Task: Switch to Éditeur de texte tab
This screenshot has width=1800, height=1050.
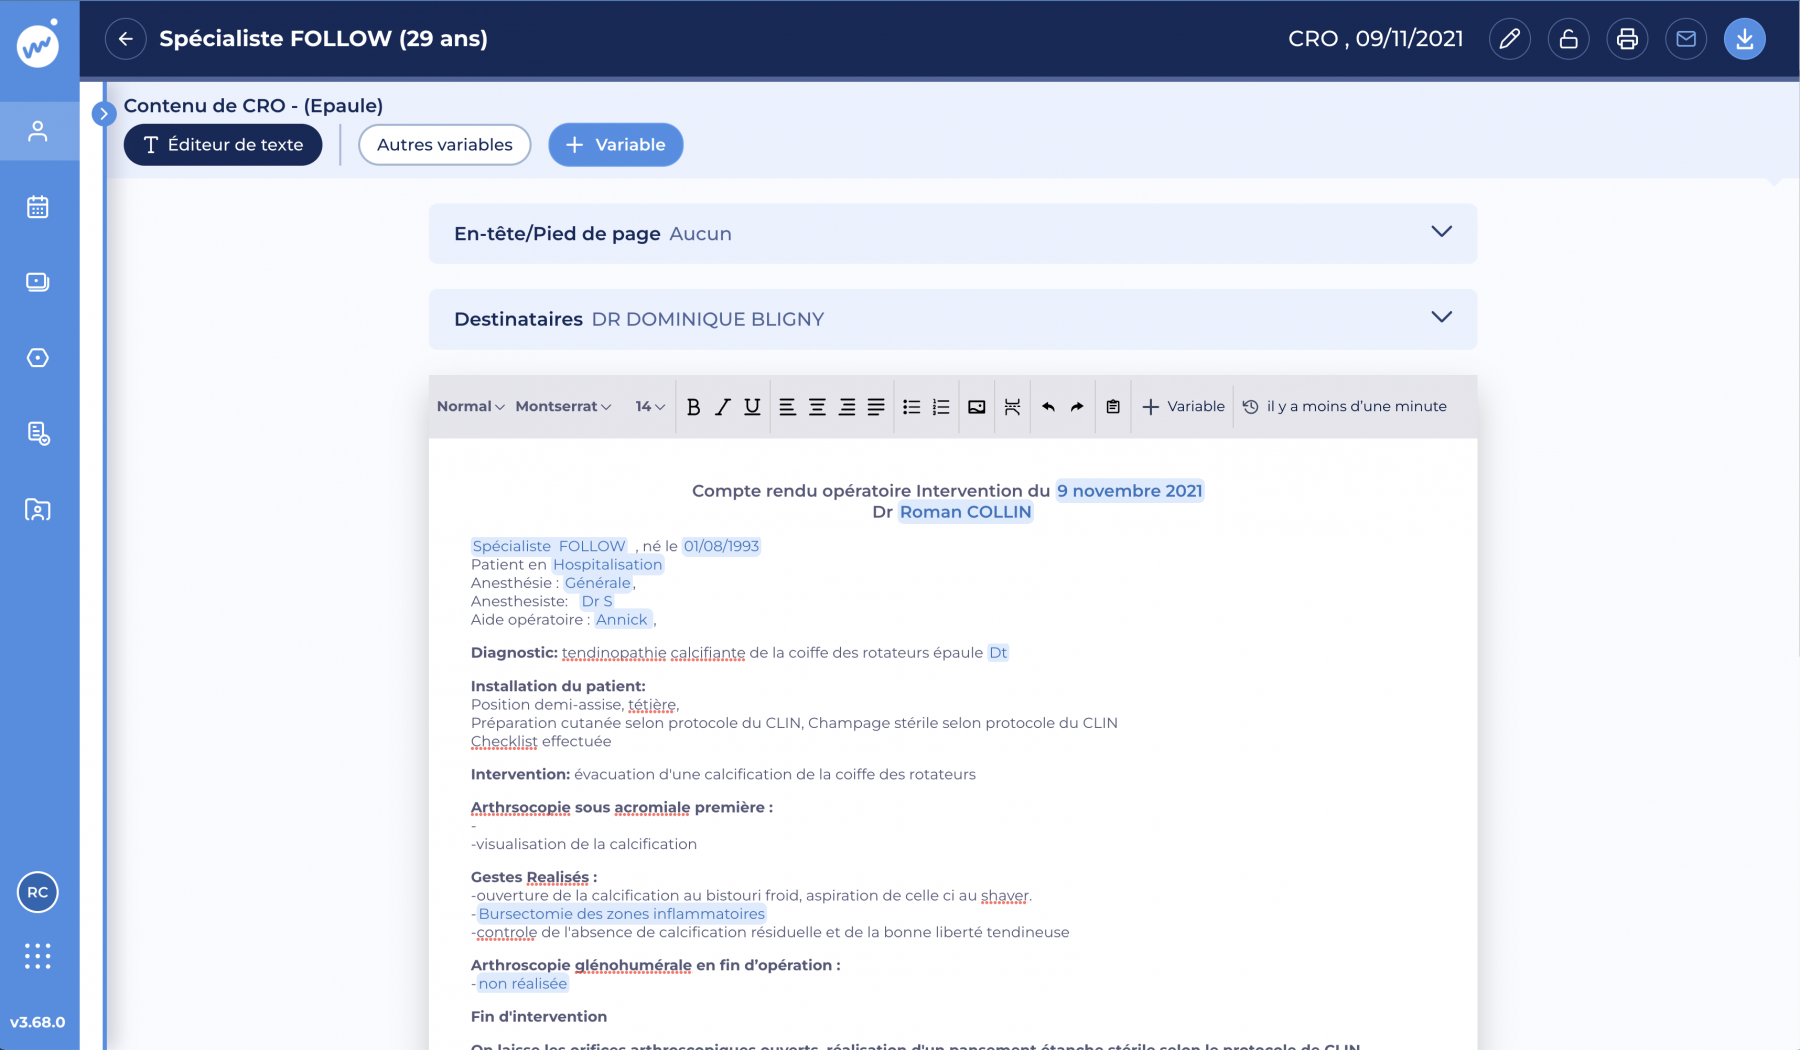Action: [223, 145]
